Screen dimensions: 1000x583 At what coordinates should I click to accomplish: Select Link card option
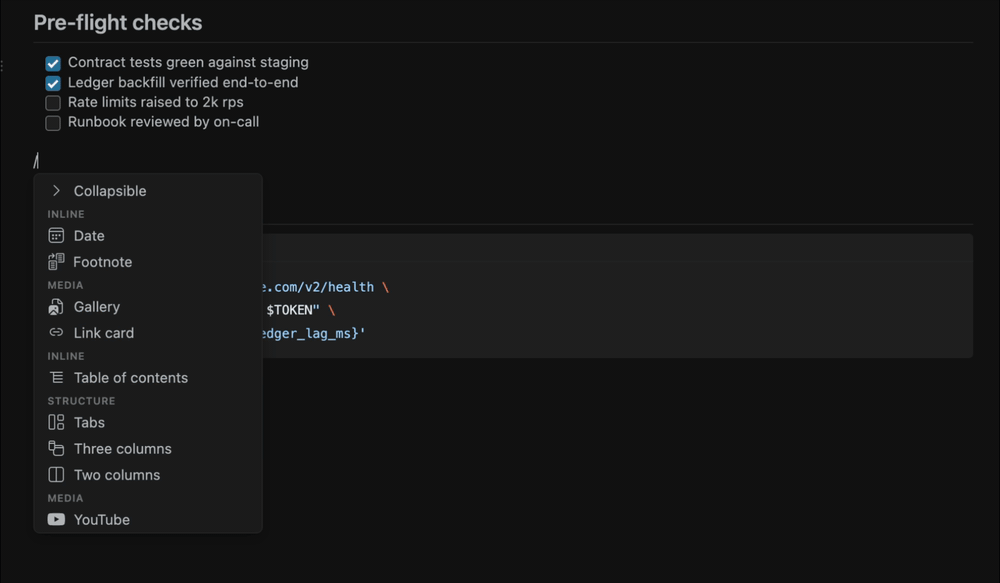(x=148, y=333)
